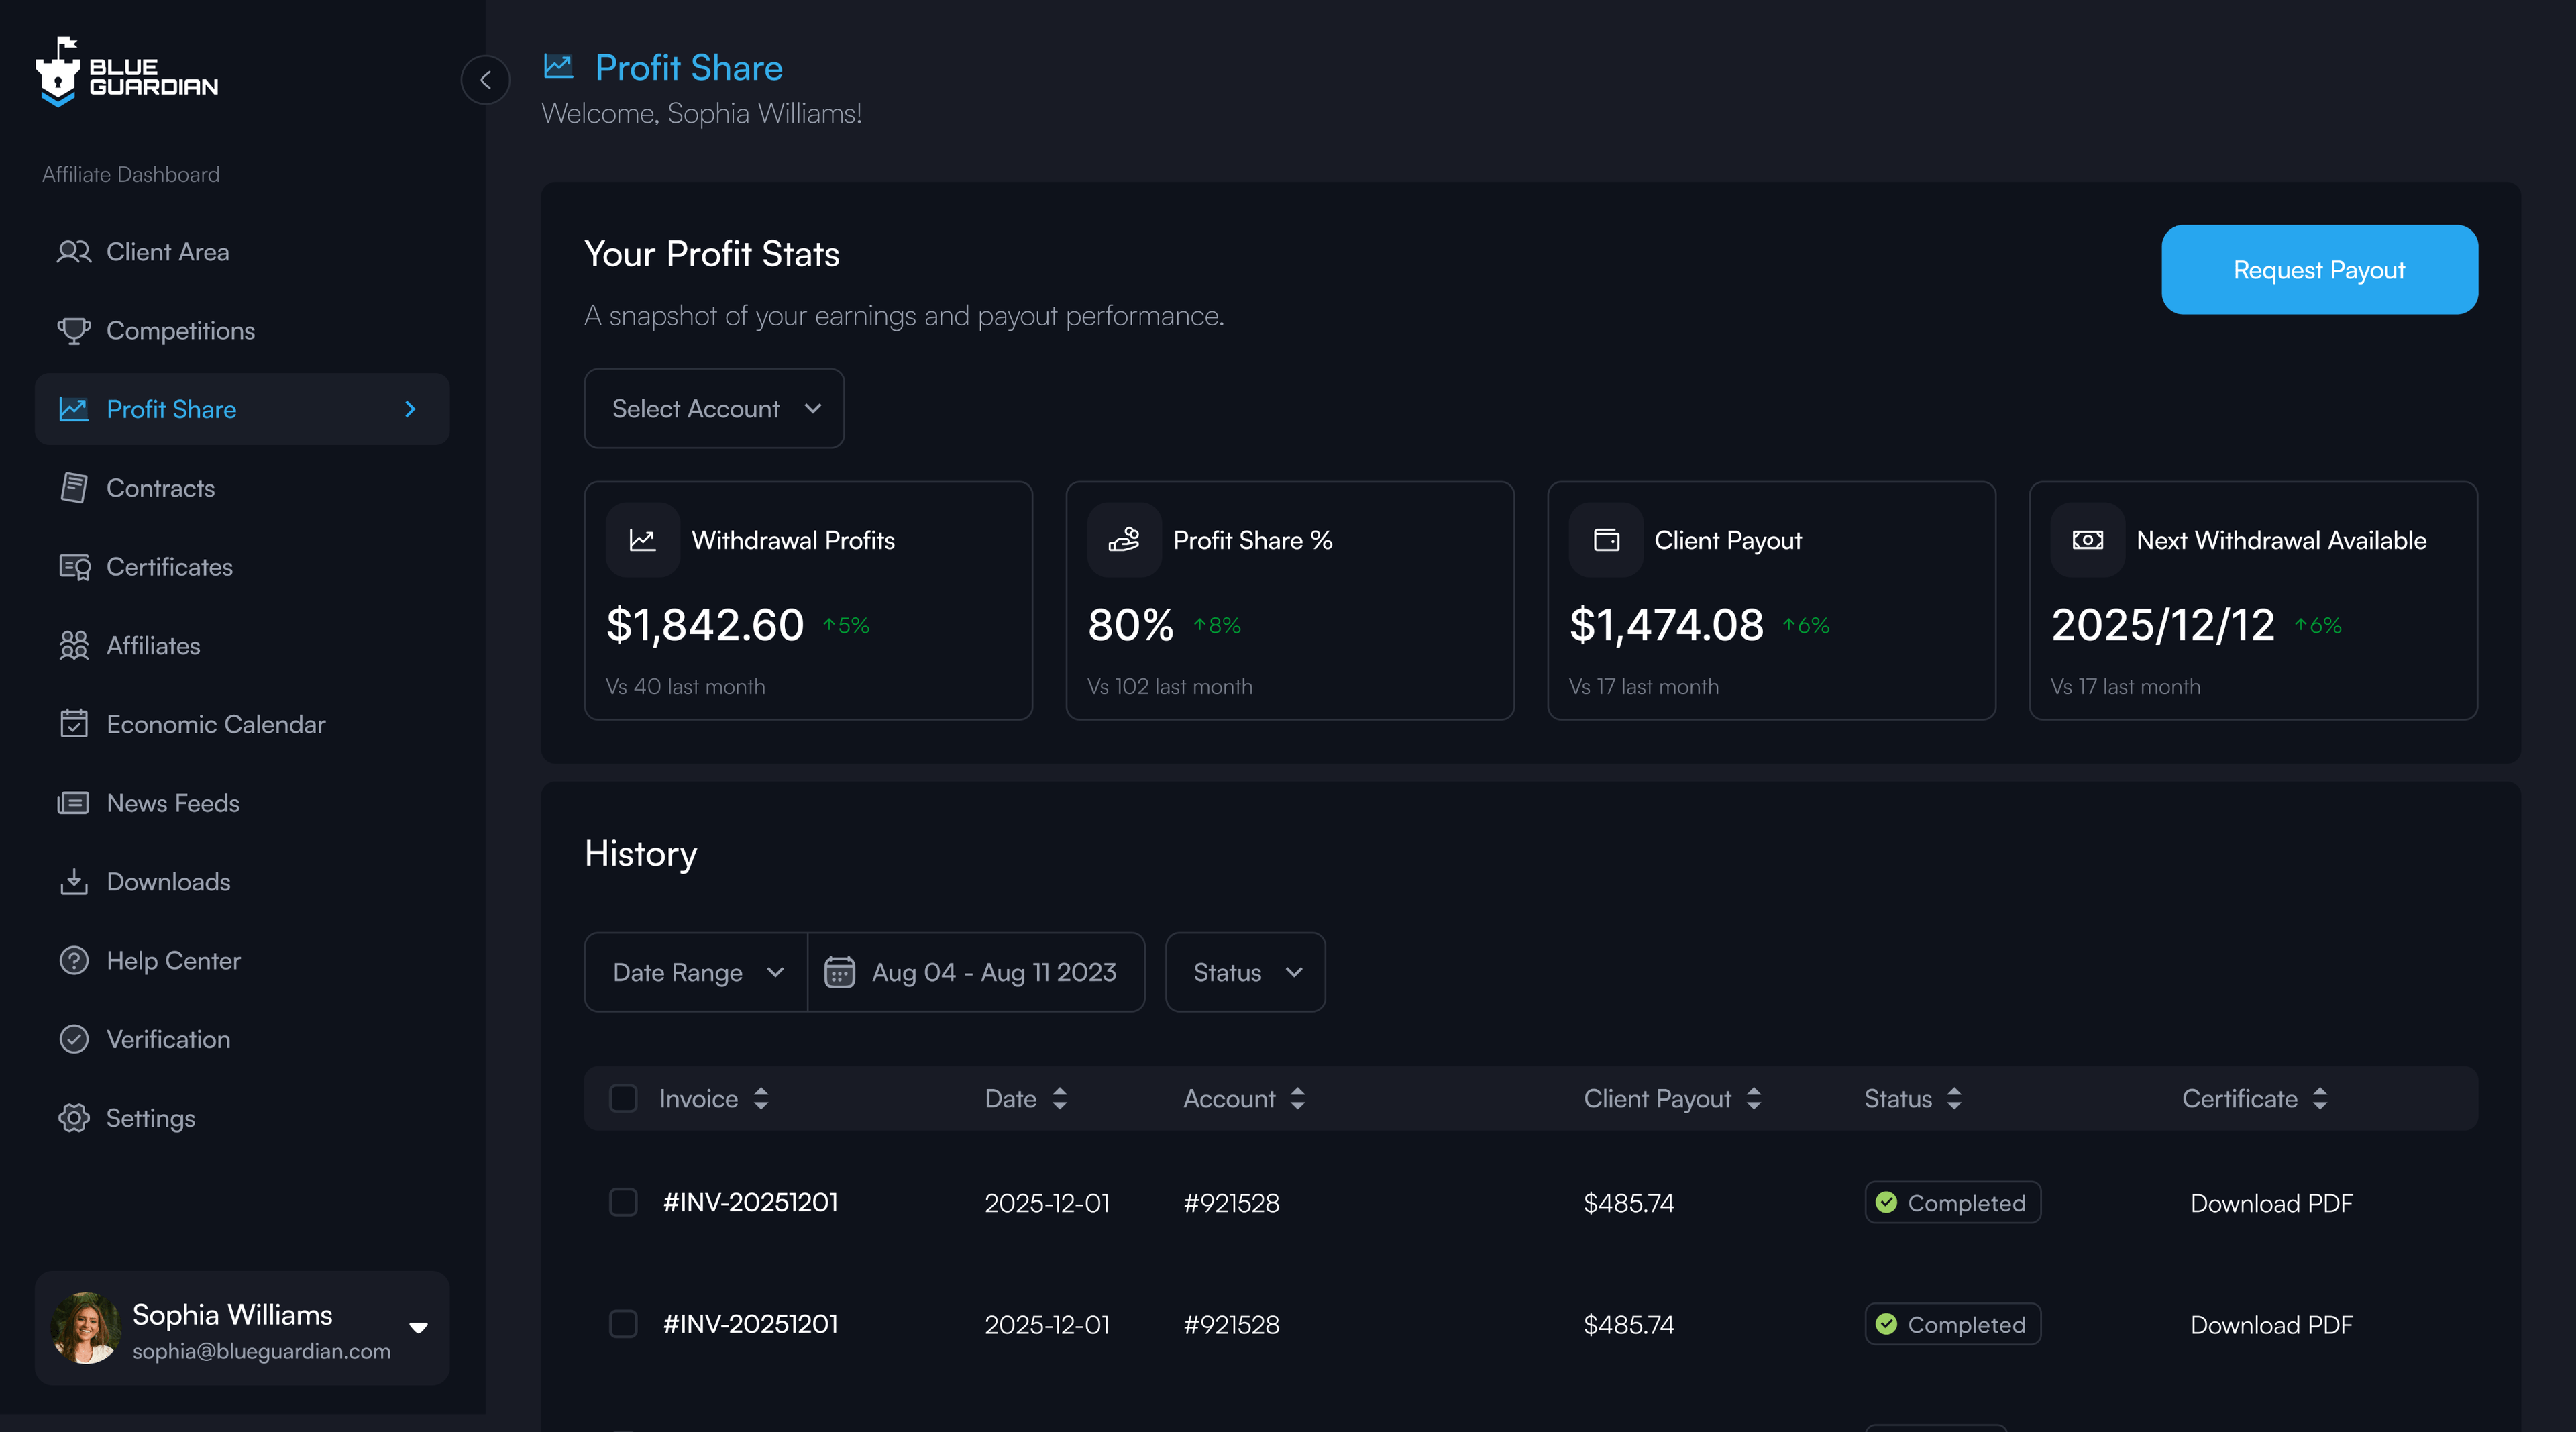Click the Blue Guardian logo
The image size is (2576, 1432).
pyautogui.click(x=127, y=72)
